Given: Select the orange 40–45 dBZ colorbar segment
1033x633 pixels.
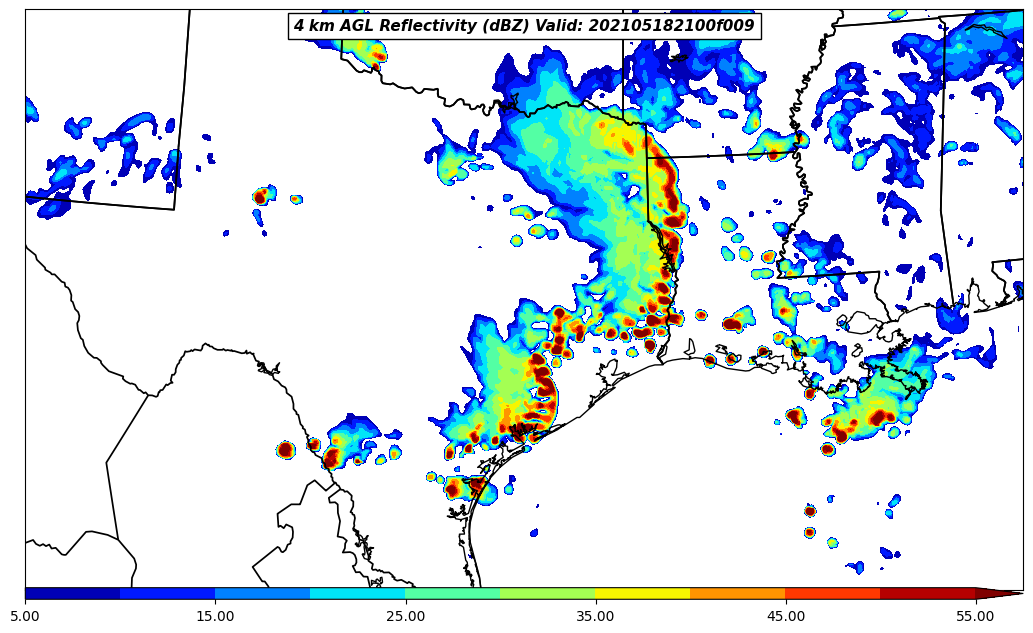Looking at the screenshot, I should point(737,593).
